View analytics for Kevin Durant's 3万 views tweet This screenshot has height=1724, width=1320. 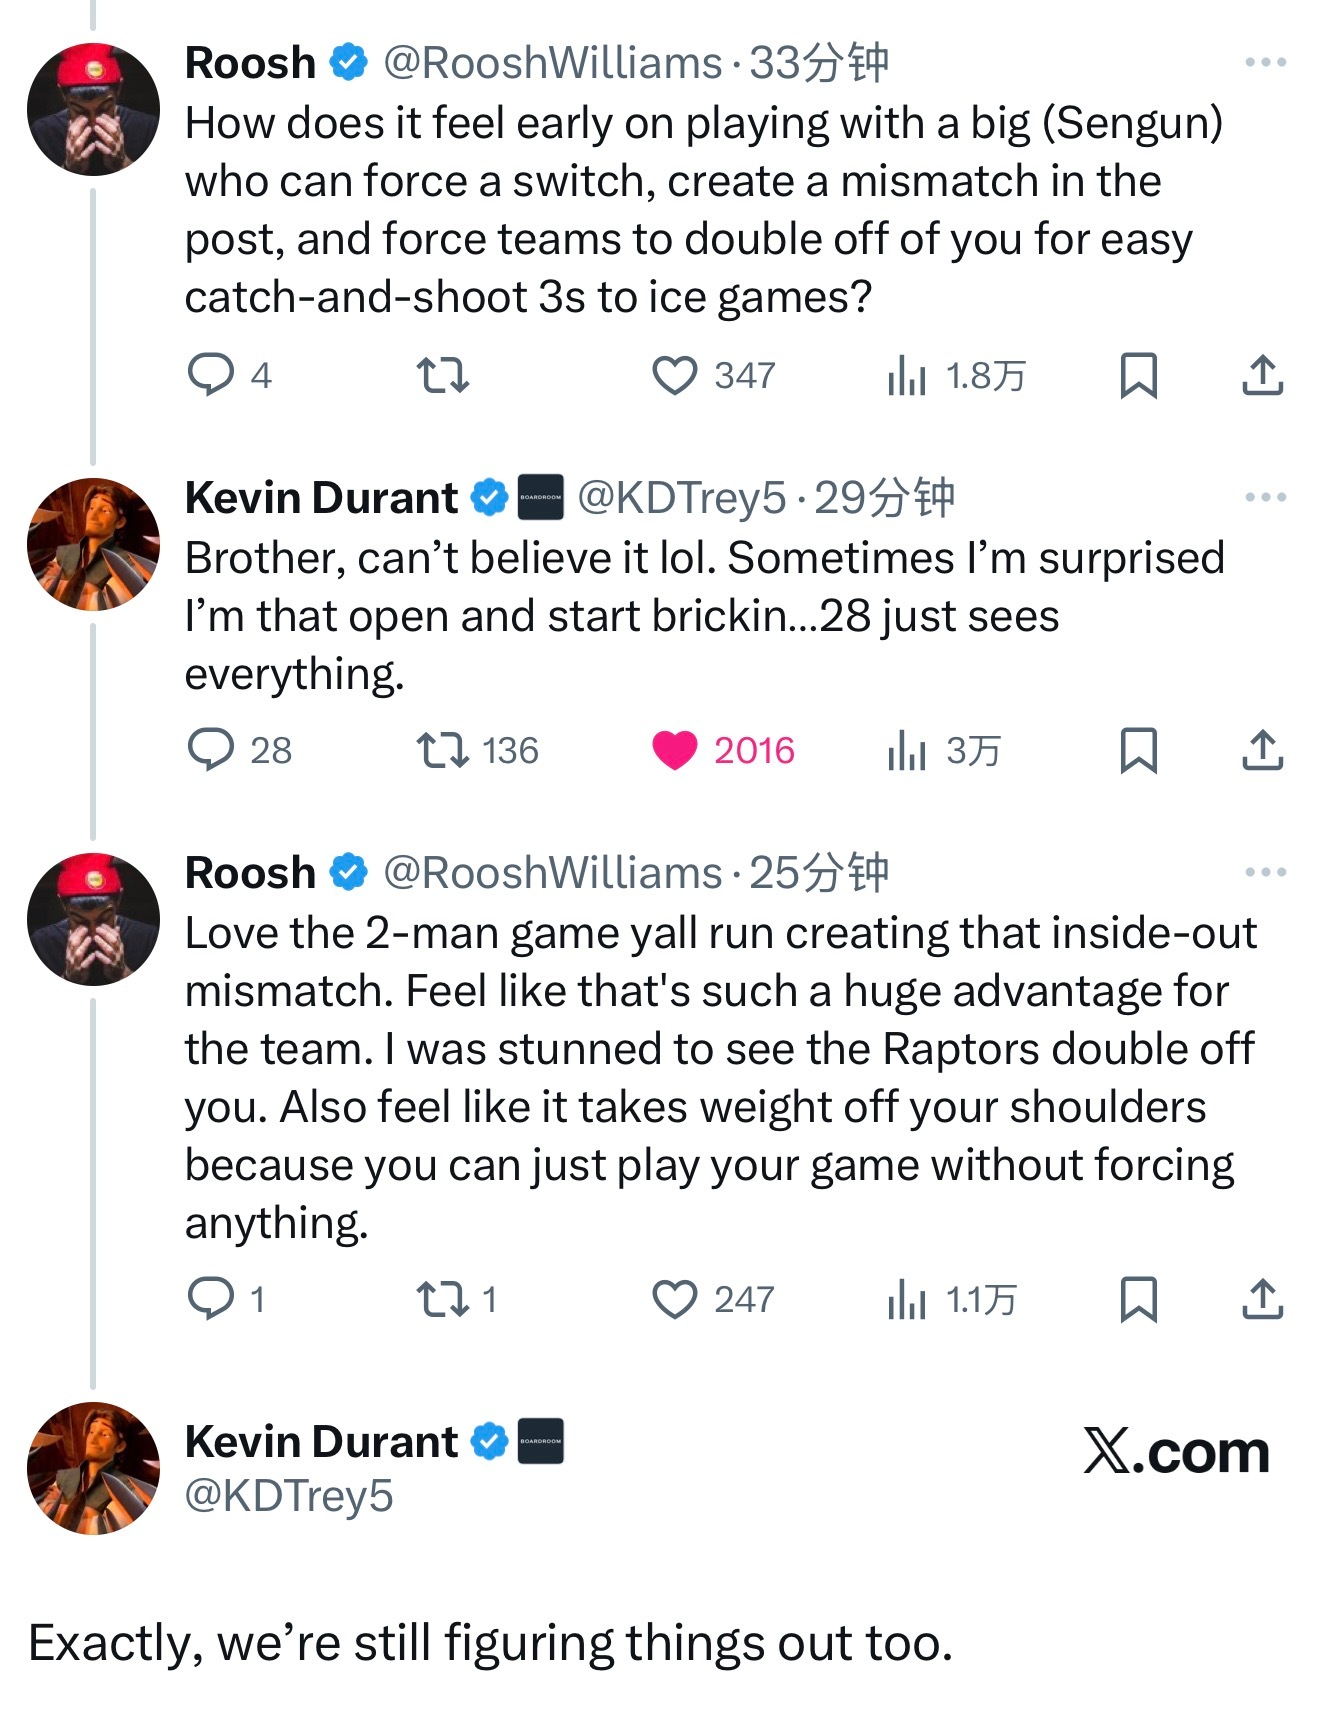pos(907,751)
